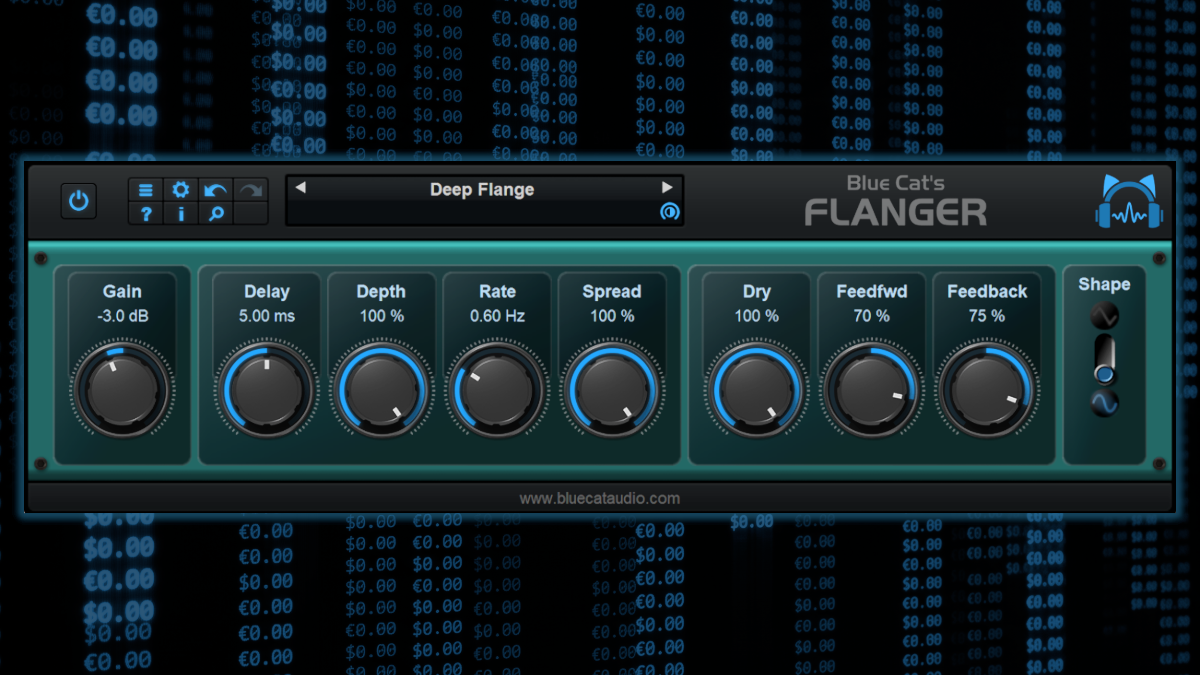Screen dimensions: 1200x675
Task: Select the triangle wave shape icon
Action: (1104, 317)
